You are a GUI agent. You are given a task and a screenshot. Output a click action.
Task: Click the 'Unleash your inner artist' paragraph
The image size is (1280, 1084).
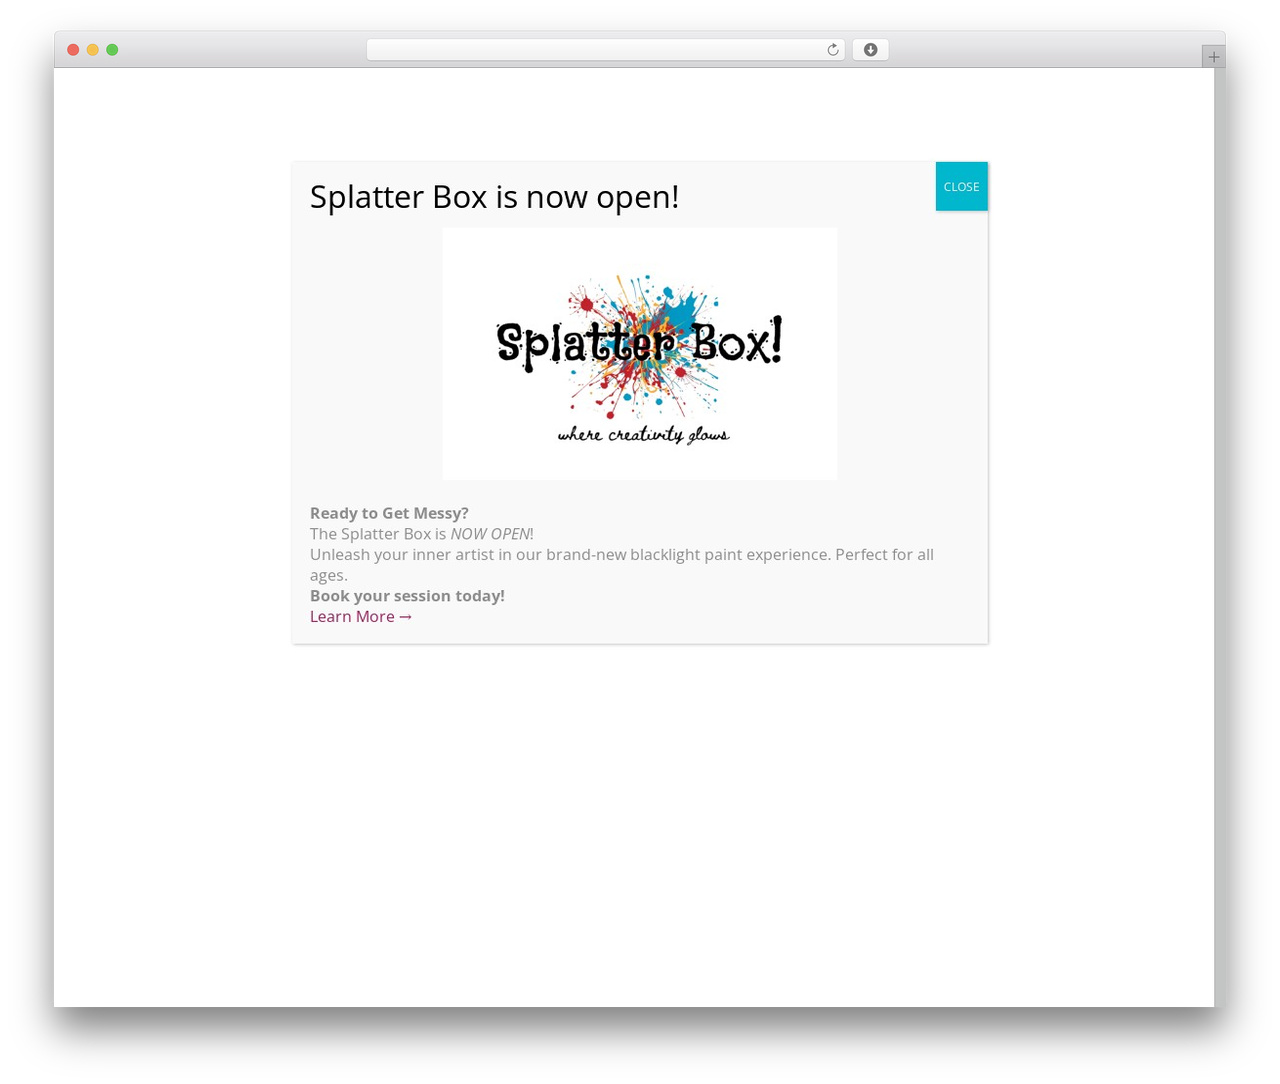(622, 565)
